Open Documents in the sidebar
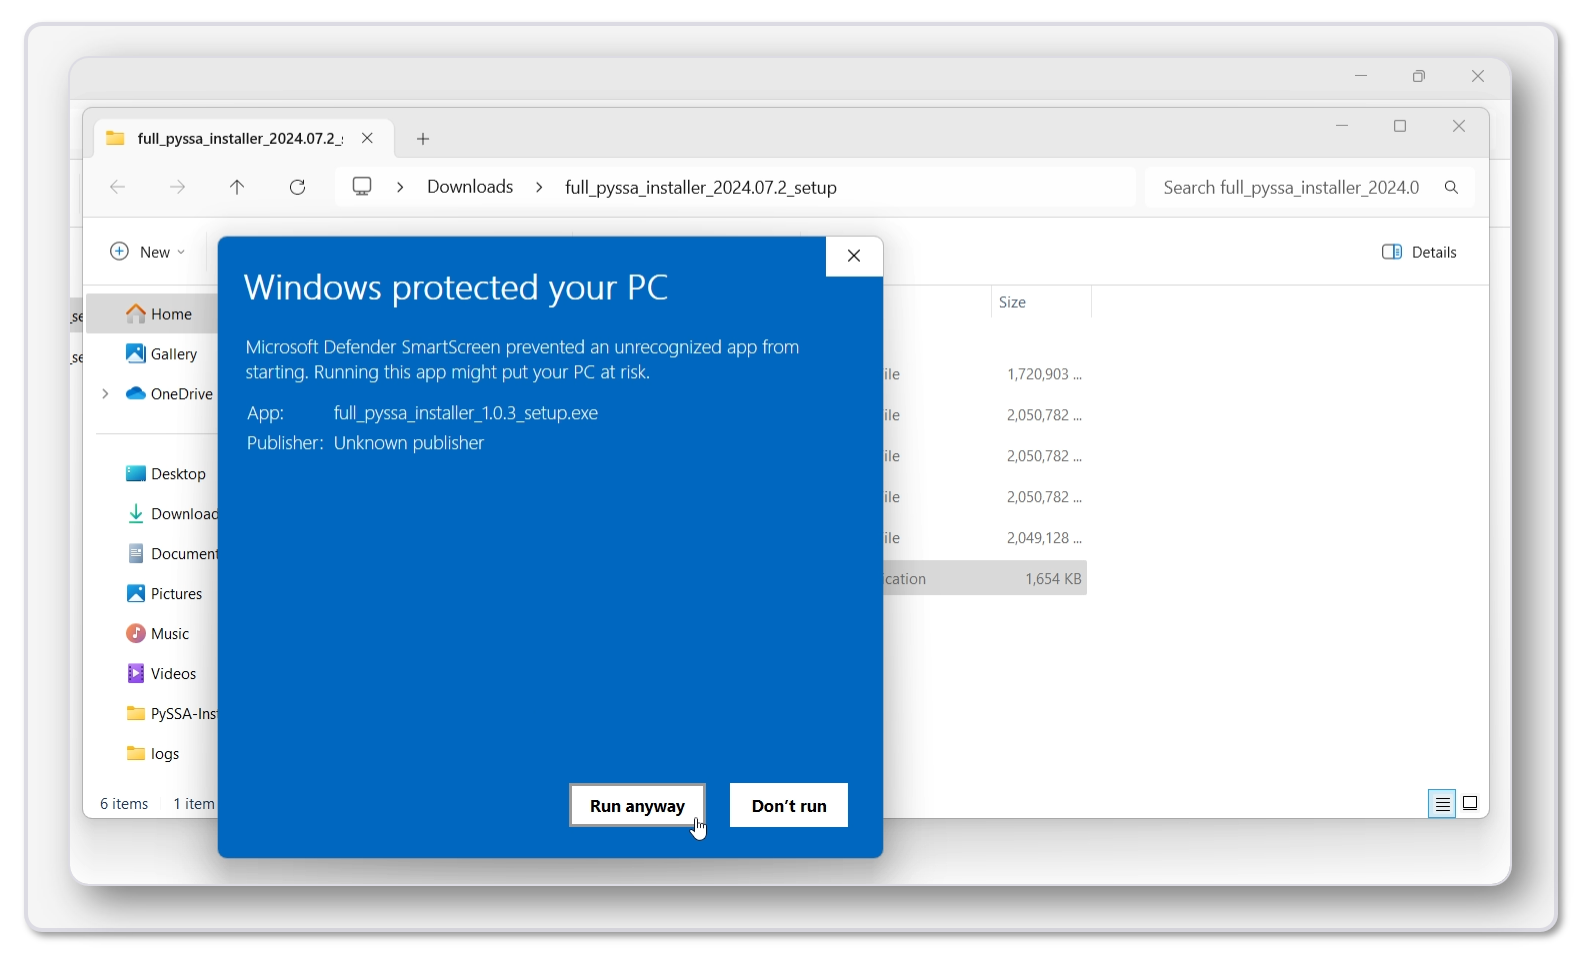Viewport: 1590px width, 961px height. 171,554
